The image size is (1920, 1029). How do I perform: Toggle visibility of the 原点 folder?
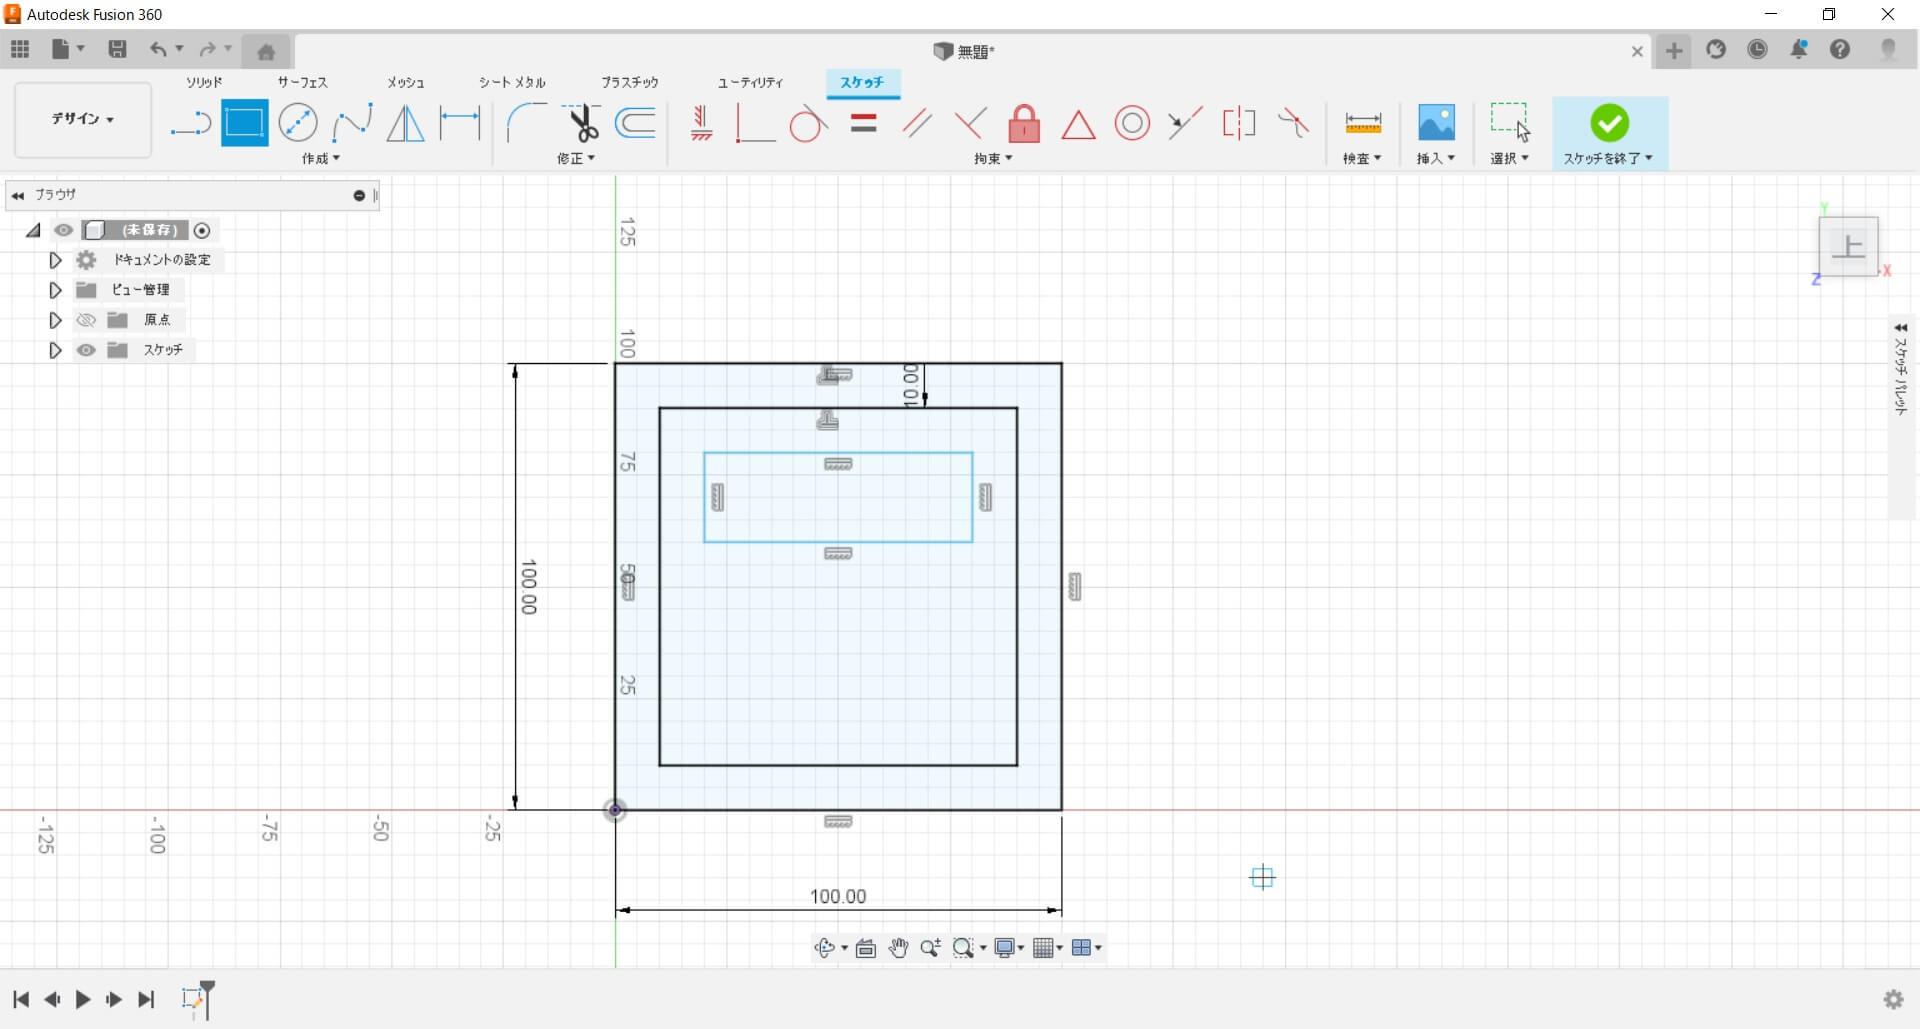(87, 320)
